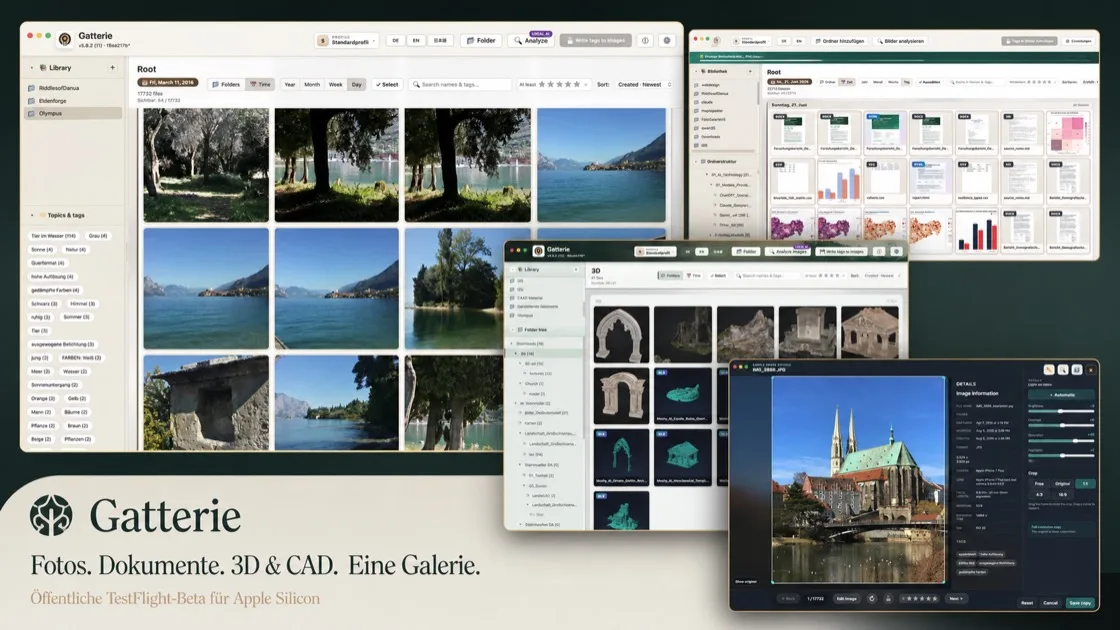The height and width of the screenshot is (630, 1120).
Task: Click Cancel in image editor
Action: 1050,603
